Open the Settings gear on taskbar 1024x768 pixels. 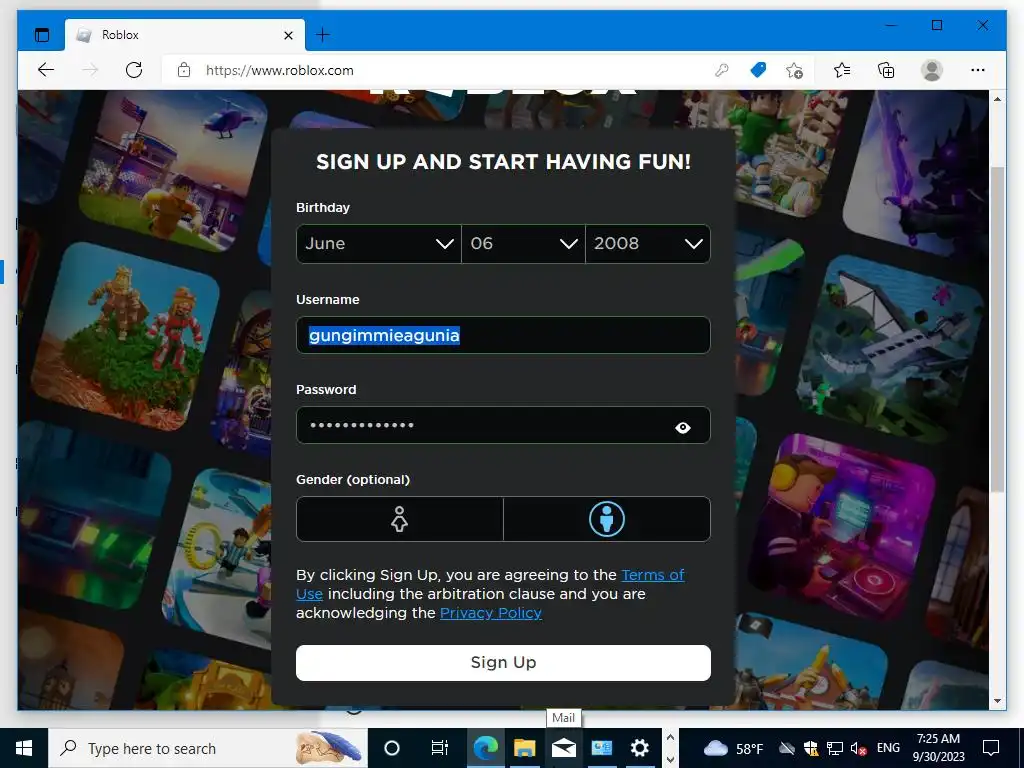639,748
